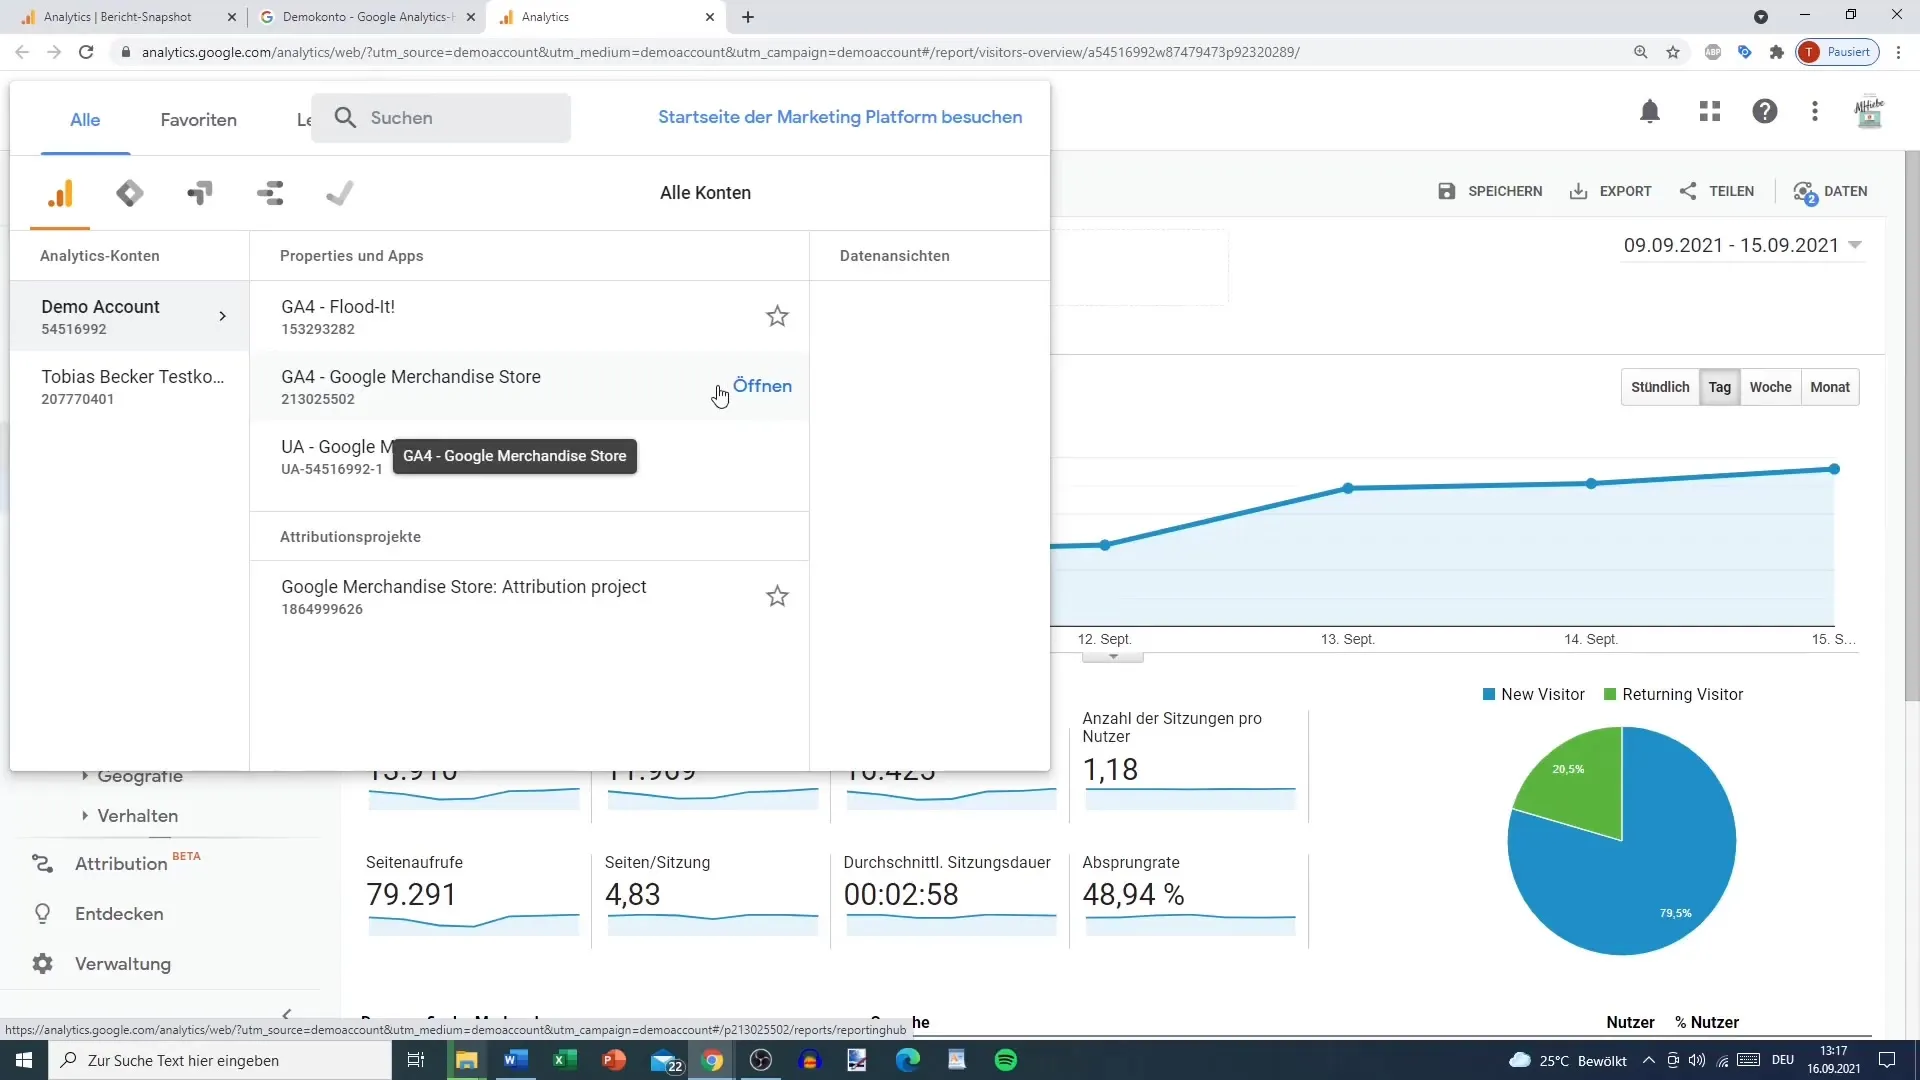The height and width of the screenshot is (1080, 1920).
Task: Bookmark this page with the star
Action: point(1673,52)
